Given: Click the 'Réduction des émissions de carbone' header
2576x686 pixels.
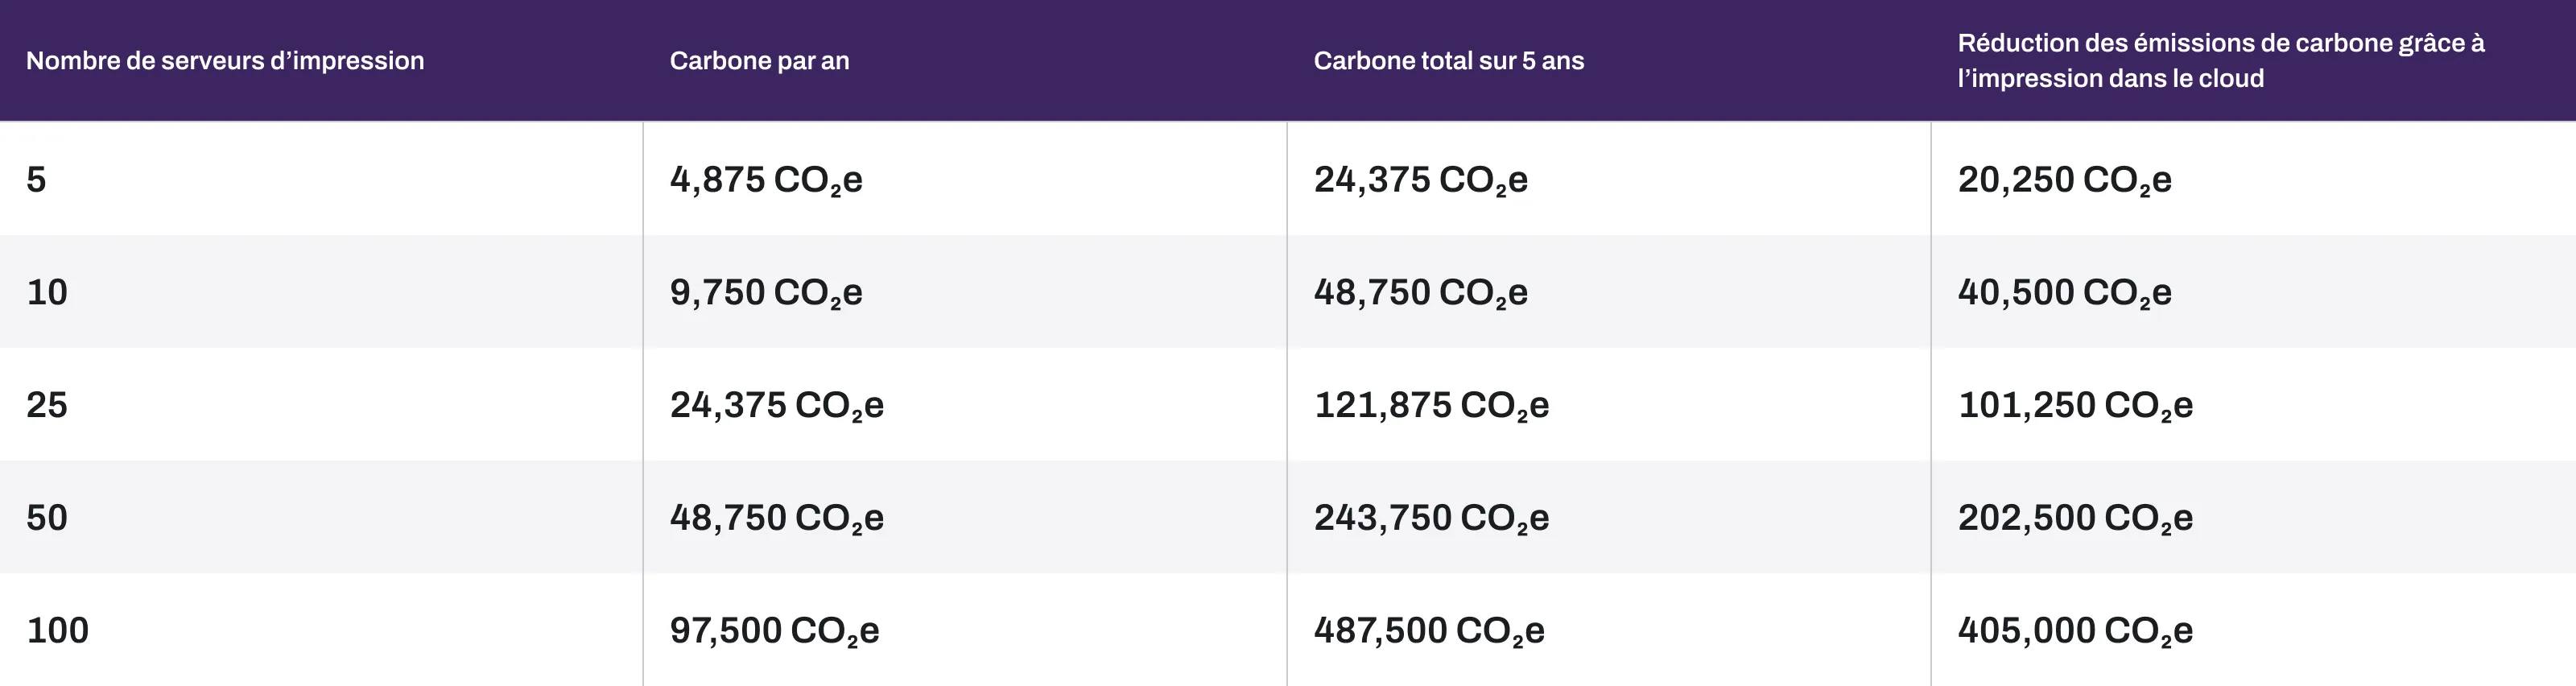Looking at the screenshot, I should pyautogui.click(x=2220, y=60).
